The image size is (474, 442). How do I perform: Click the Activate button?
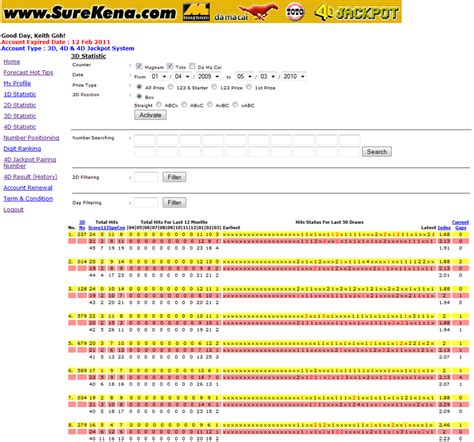tap(150, 115)
